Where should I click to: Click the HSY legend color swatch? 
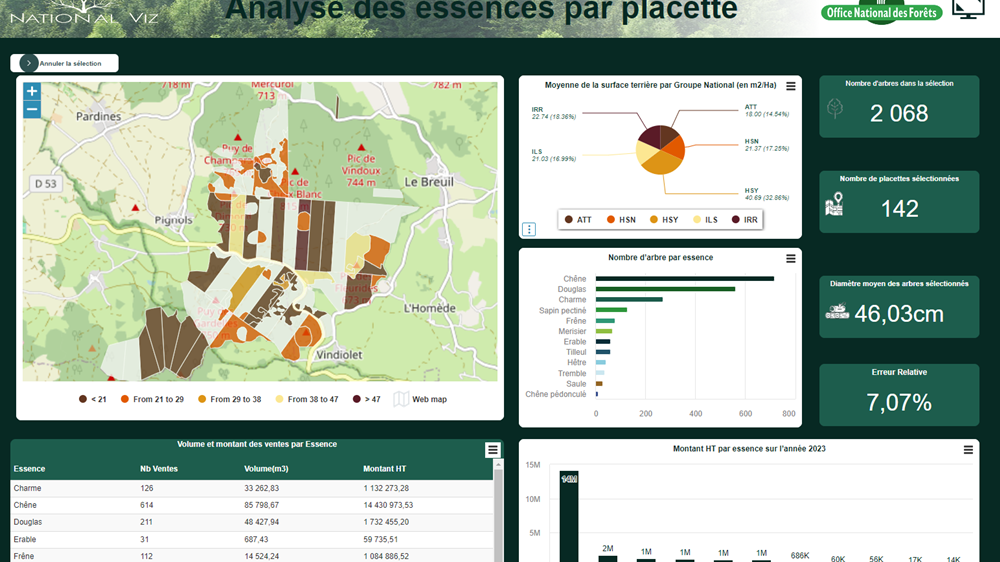(x=653, y=219)
